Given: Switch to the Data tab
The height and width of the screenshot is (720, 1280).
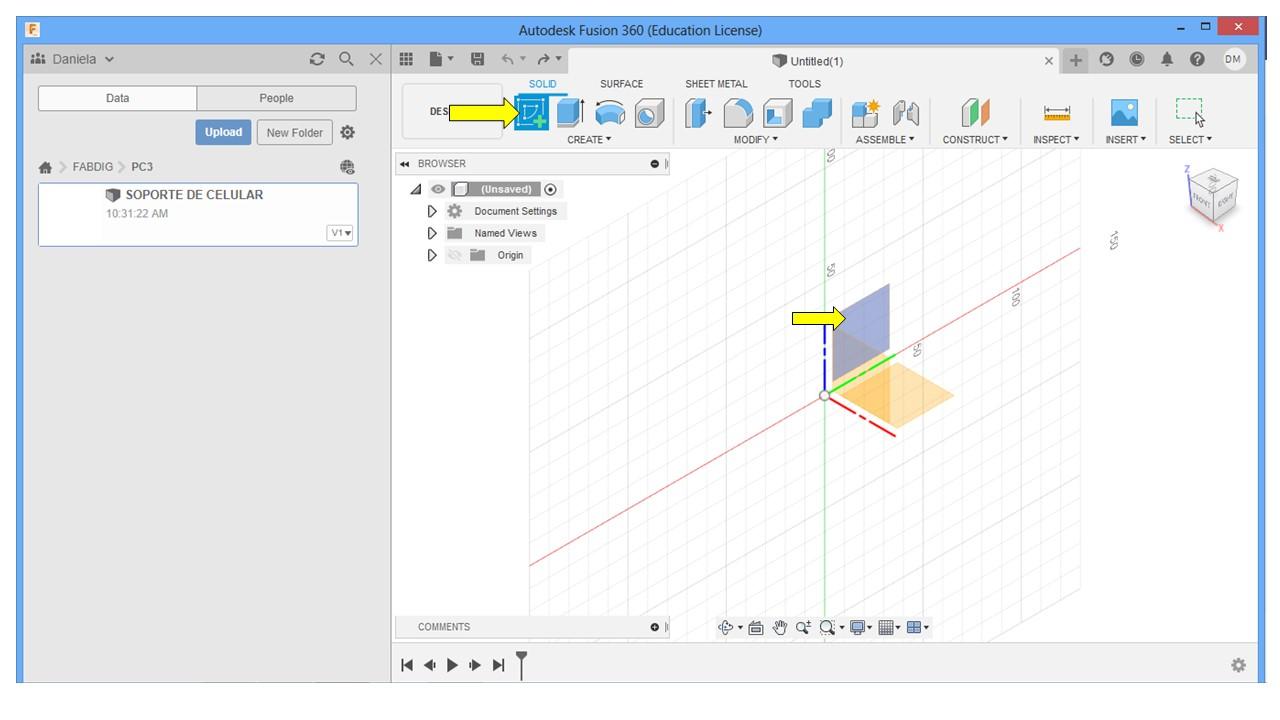Looking at the screenshot, I should tap(117, 98).
